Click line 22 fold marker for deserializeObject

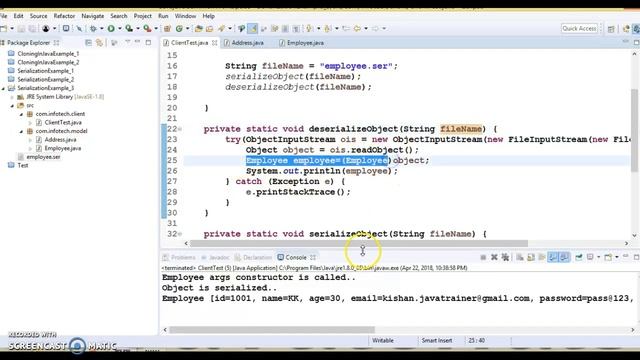click(180, 129)
